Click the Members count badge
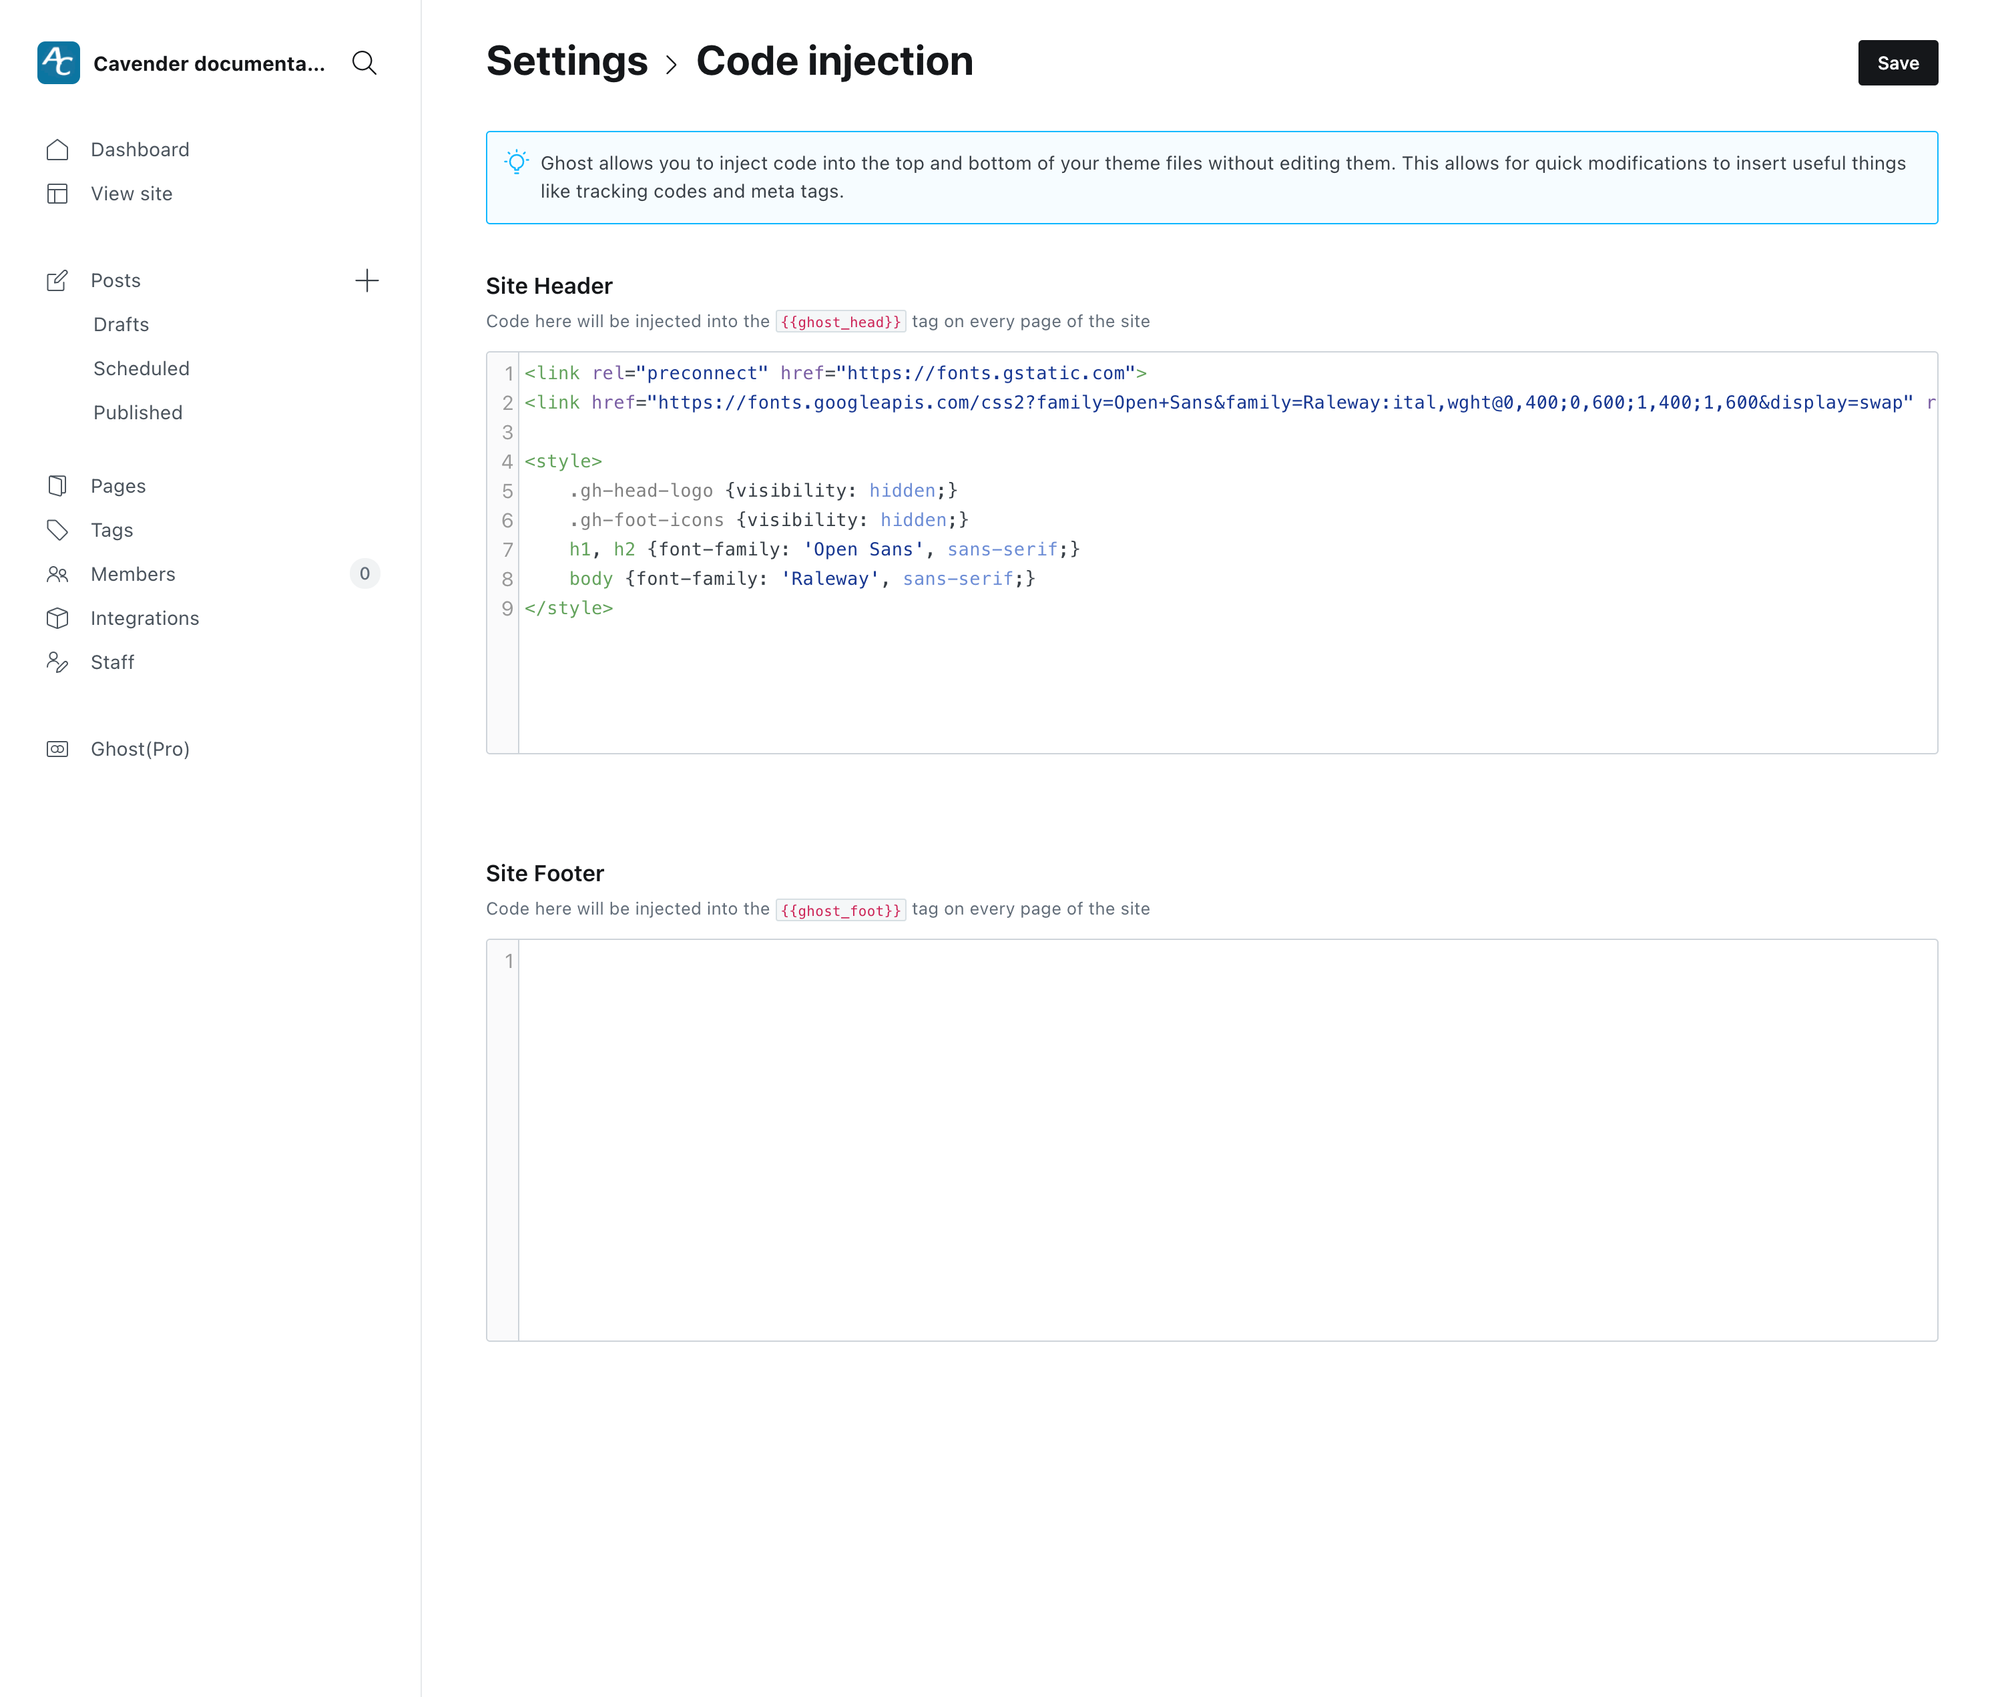The width and height of the screenshot is (2000, 1697). [365, 574]
